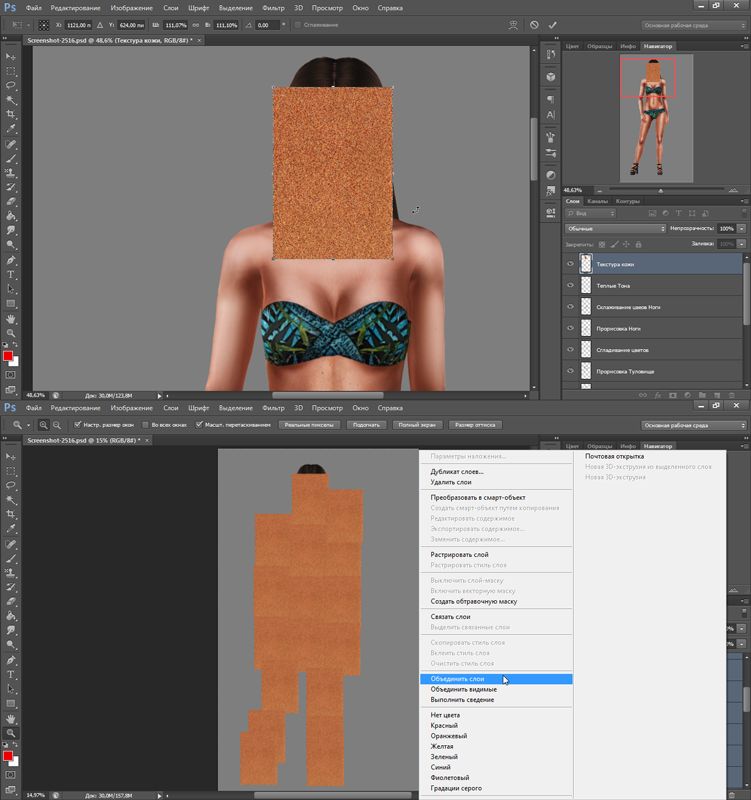Open workspace dropdown in lower window
The width and height of the screenshot is (751, 800).
[x=693, y=425]
